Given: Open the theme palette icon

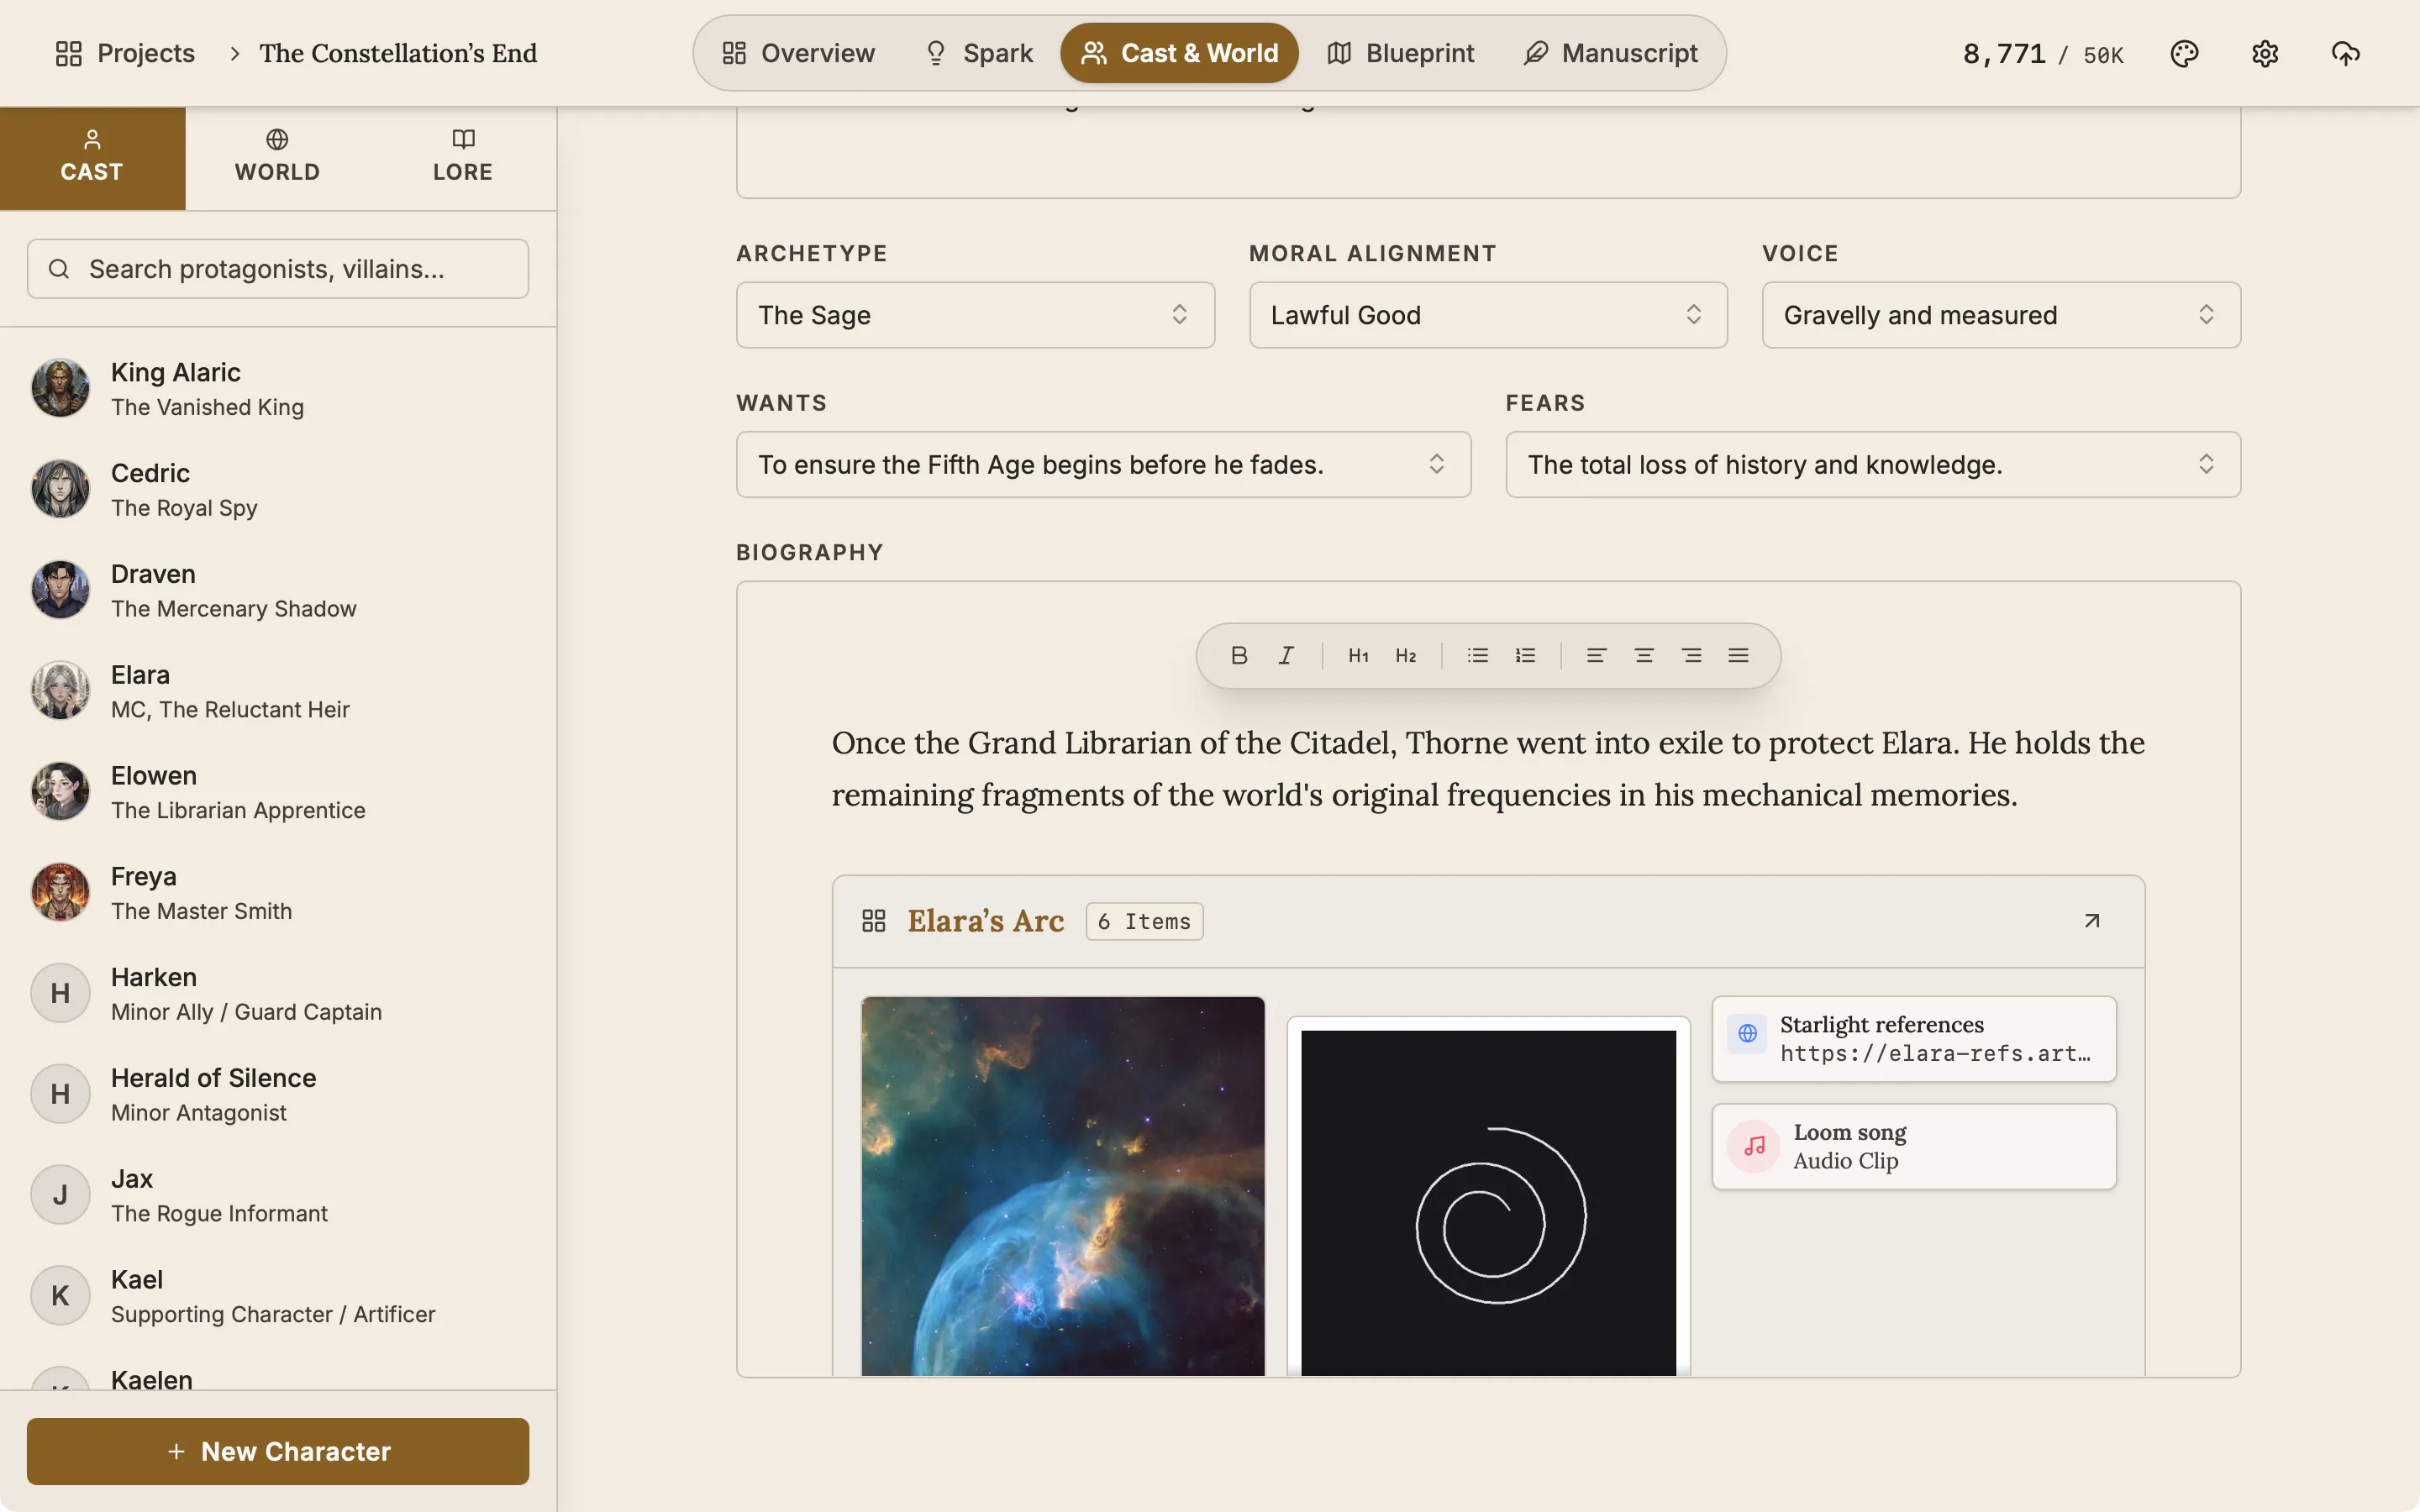Looking at the screenshot, I should pos(2184,53).
